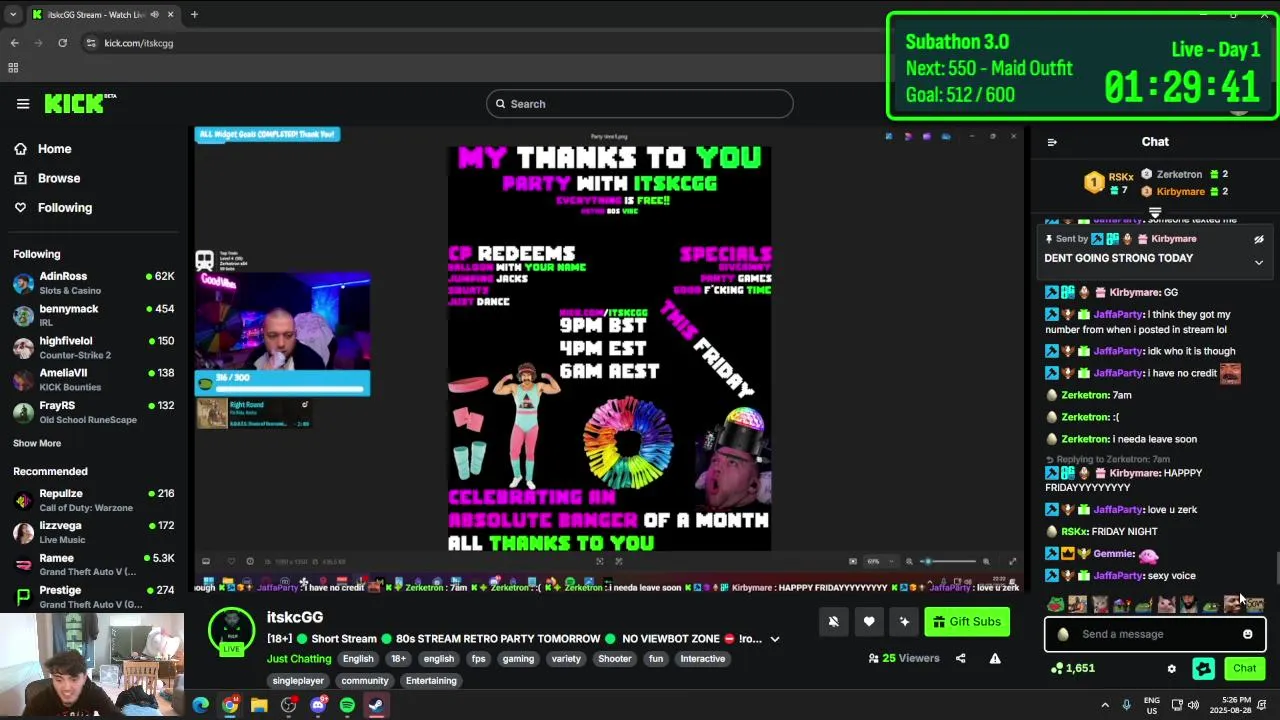Screen dimensions: 1280x720
Task: Open lizzvega recommended channel
Action: 93,532
